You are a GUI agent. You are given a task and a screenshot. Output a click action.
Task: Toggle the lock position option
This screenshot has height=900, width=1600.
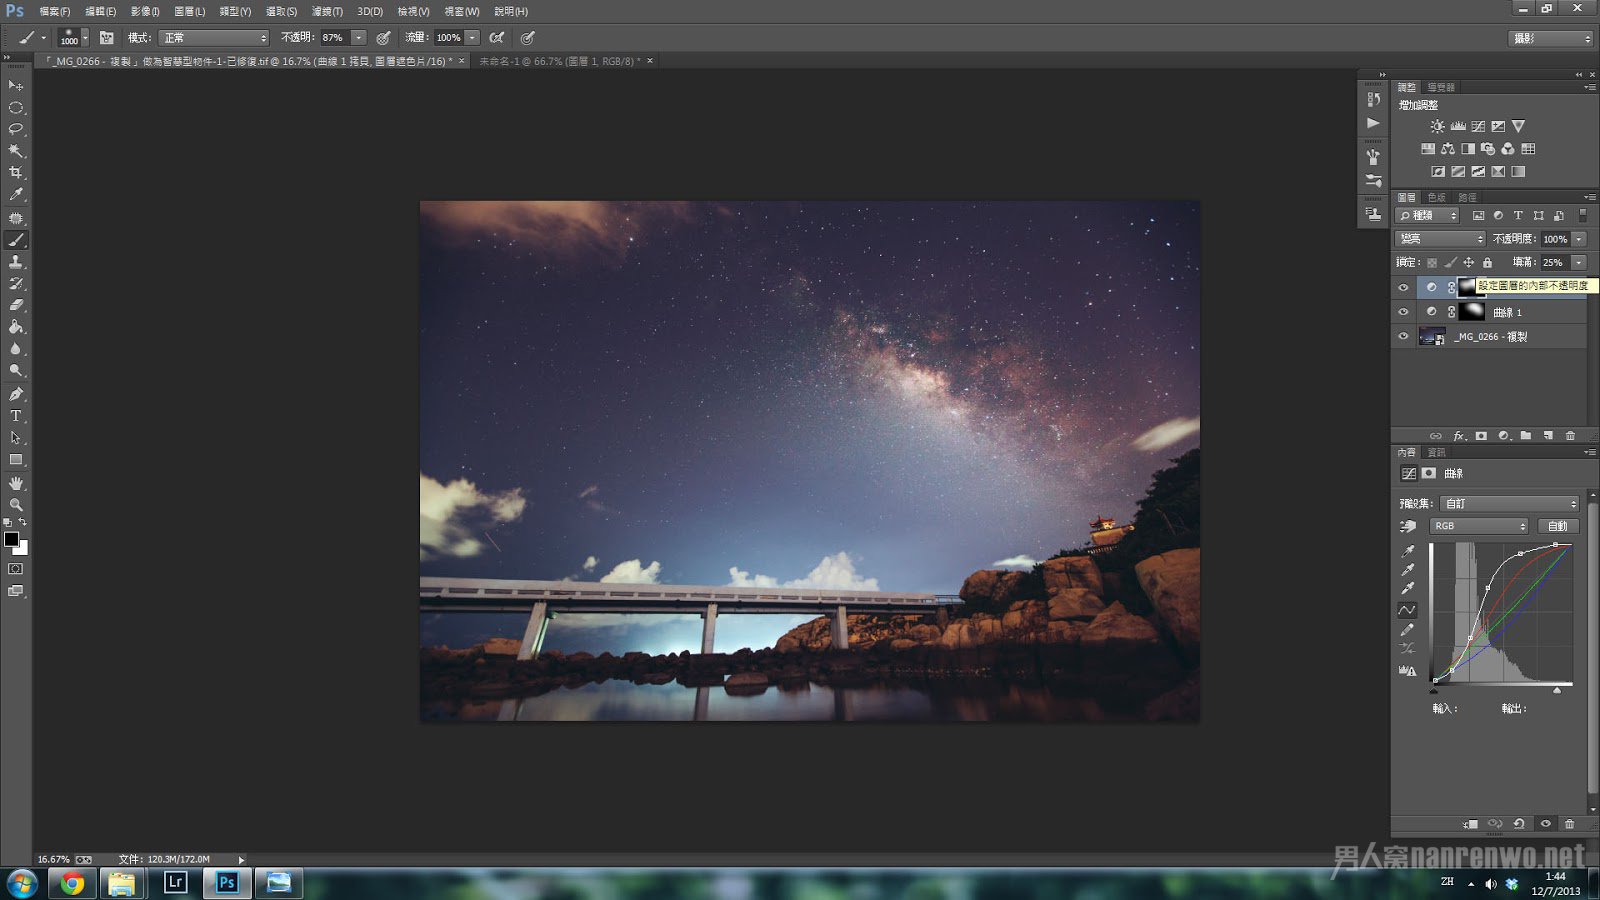tap(1469, 263)
